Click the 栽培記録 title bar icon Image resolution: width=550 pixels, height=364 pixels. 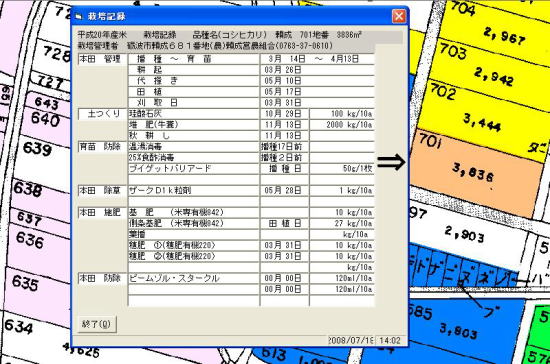pos(79,16)
